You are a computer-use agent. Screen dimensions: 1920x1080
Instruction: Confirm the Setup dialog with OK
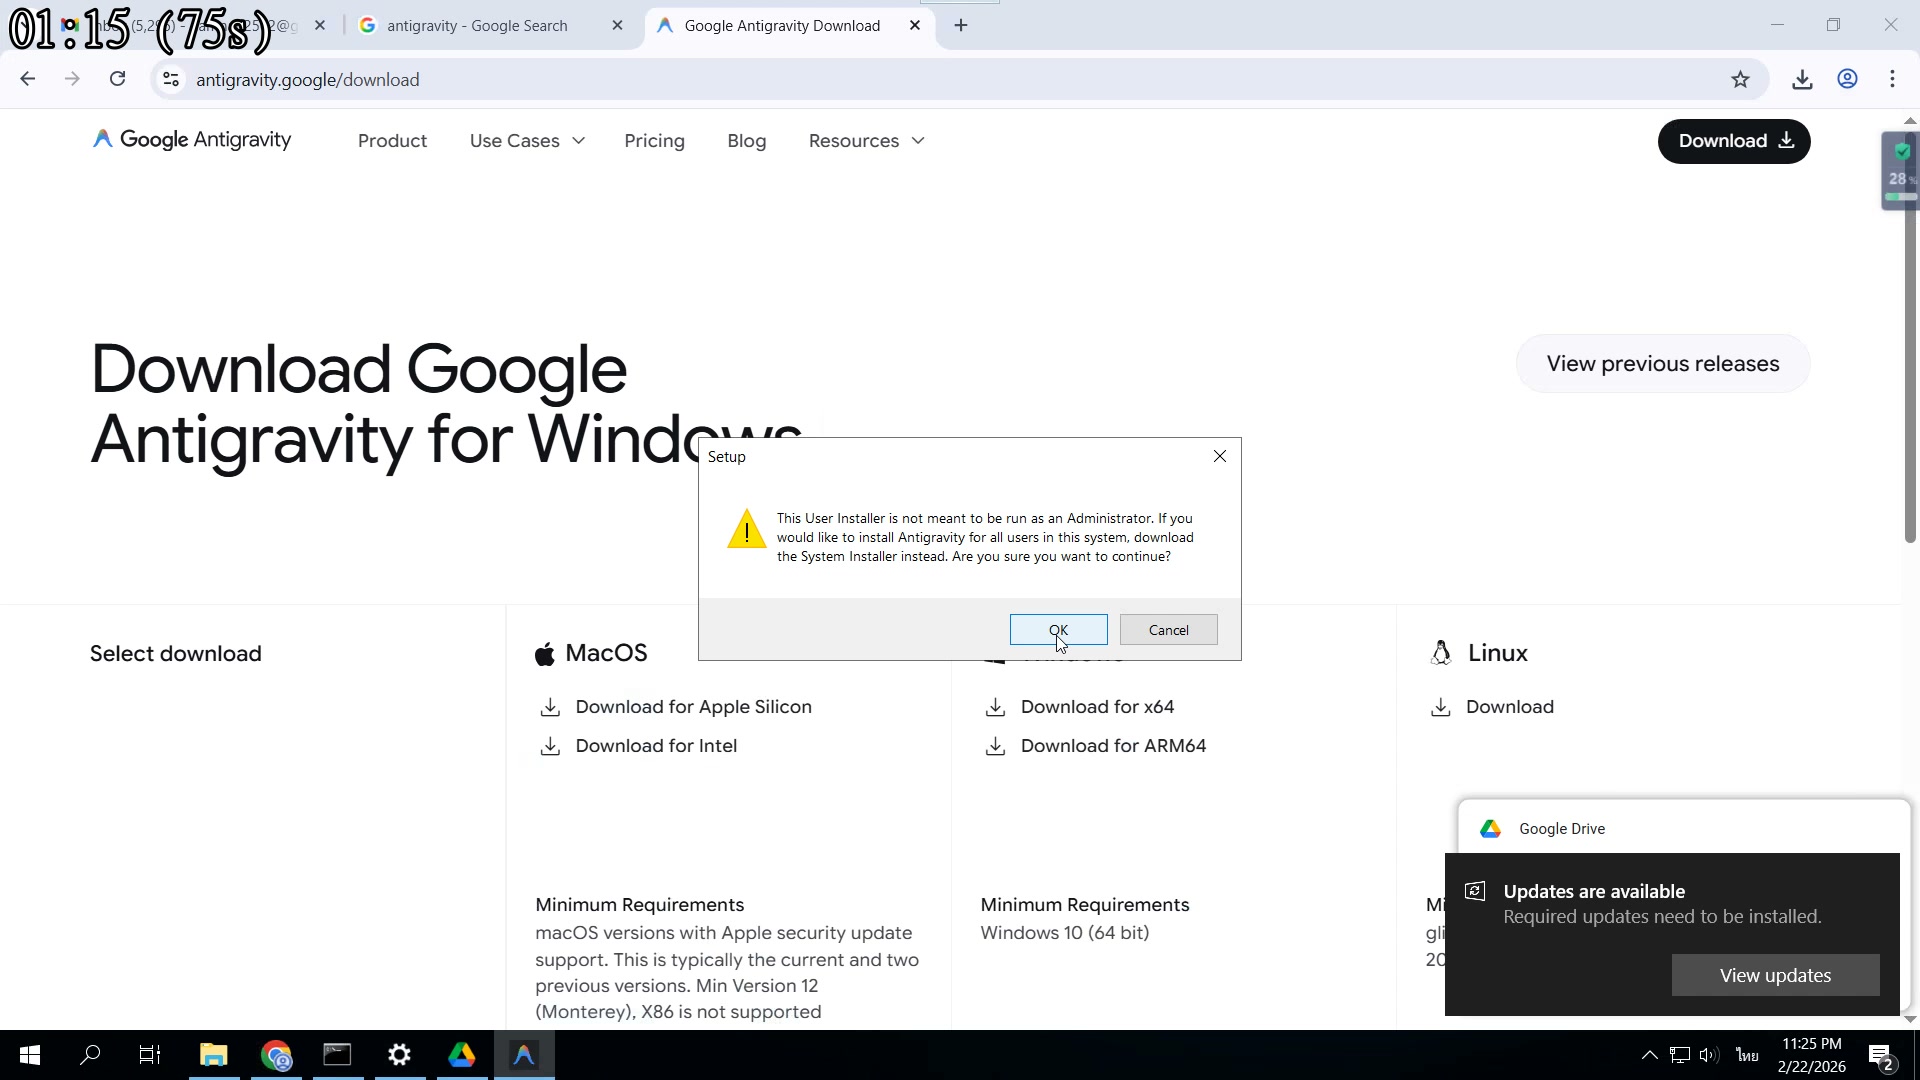coord(1058,630)
